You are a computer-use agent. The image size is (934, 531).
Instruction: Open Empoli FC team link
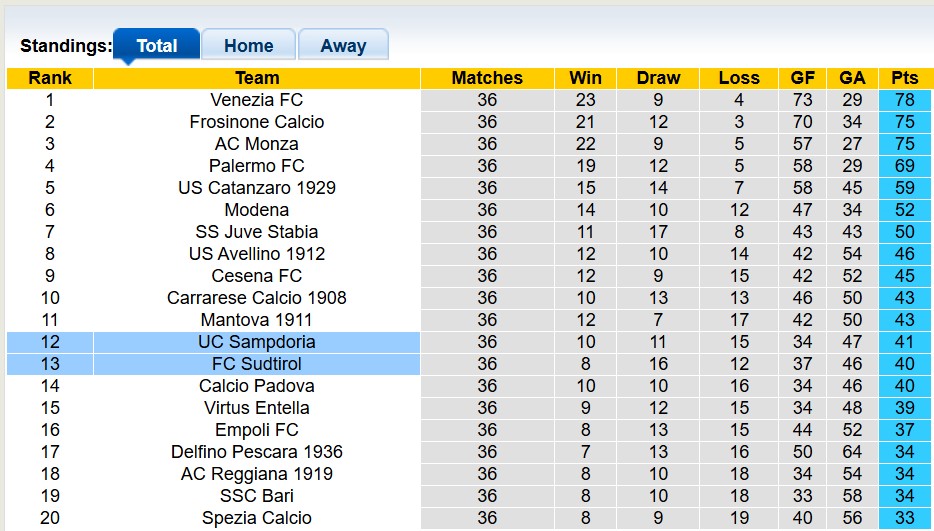(256, 430)
